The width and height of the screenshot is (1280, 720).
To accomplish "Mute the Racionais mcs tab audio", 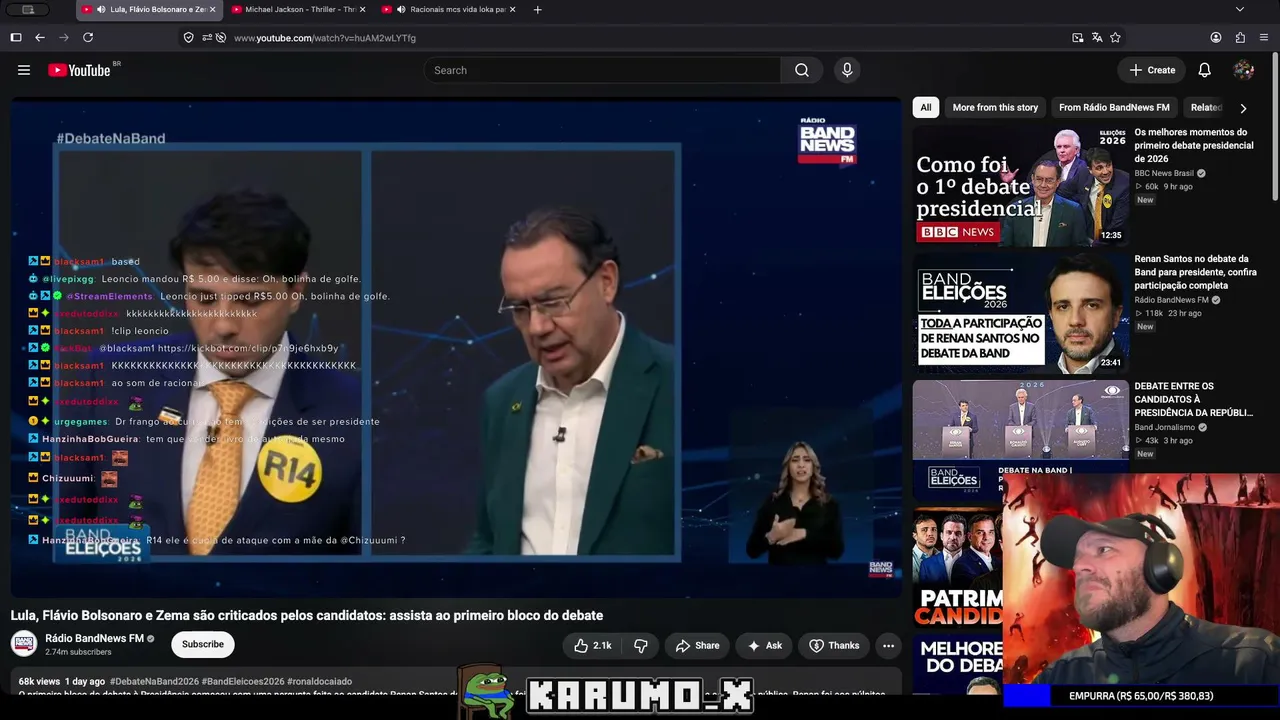I will 400,9.
